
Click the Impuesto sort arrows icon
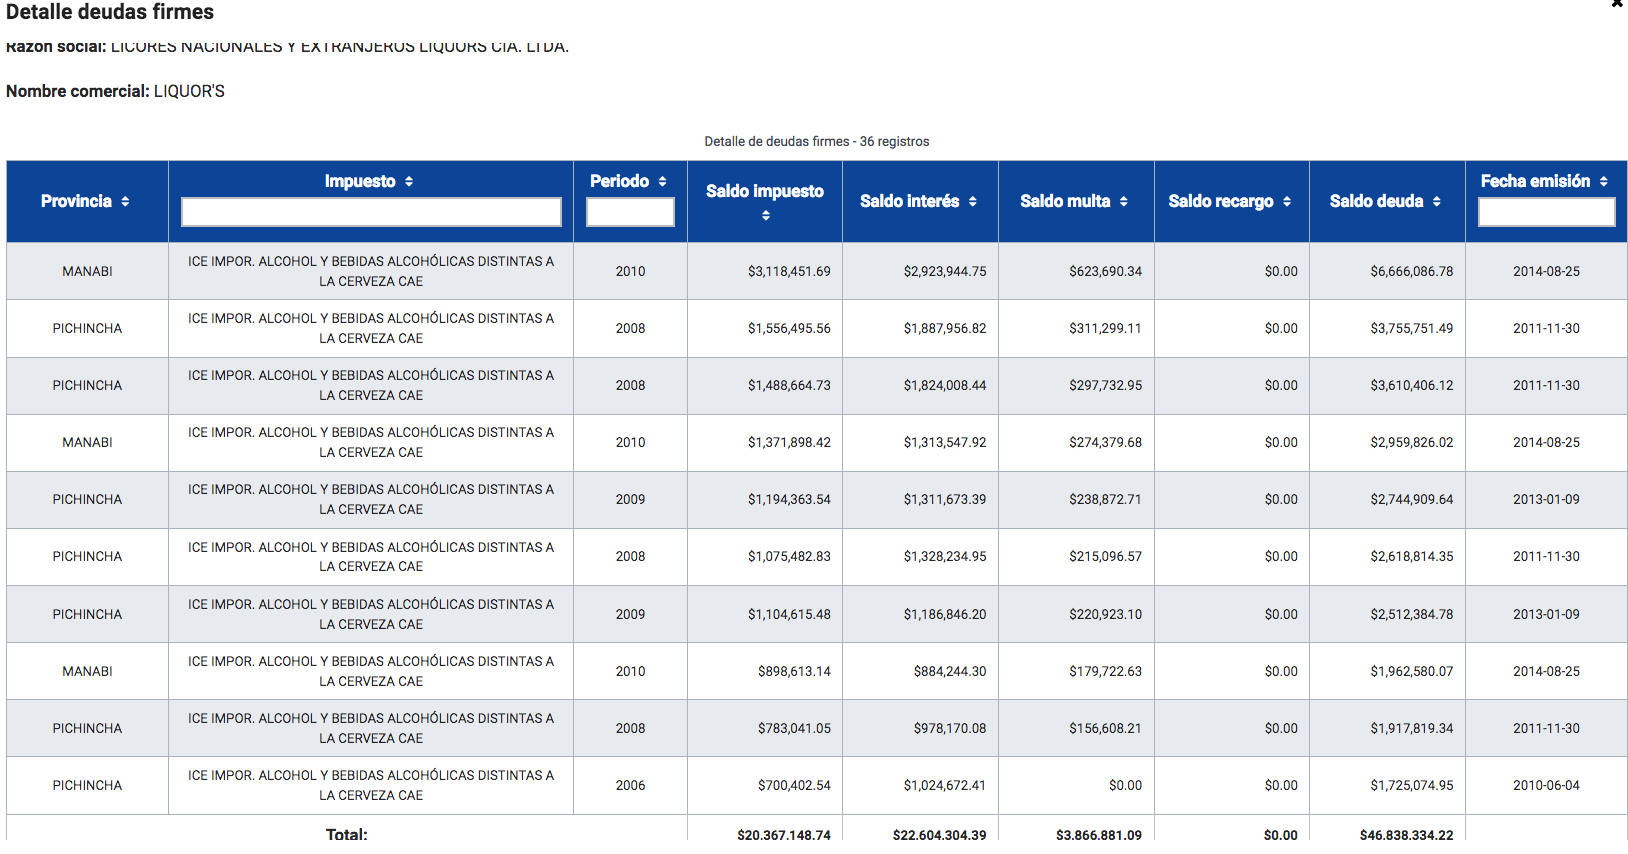[409, 182]
